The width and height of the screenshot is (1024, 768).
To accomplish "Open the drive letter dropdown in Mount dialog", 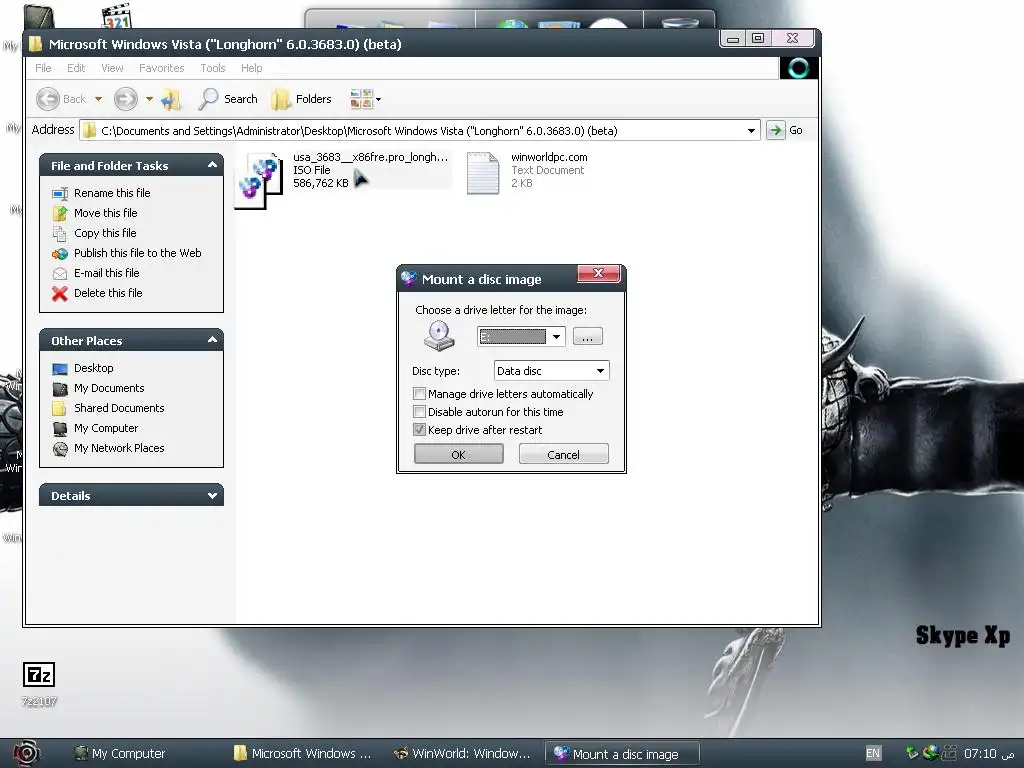I will click(x=556, y=336).
